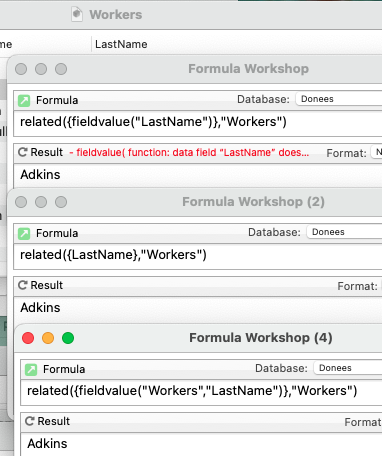Refresh the Result in Formula Workshop (4)
This screenshot has height=456, width=382.
(30, 421)
